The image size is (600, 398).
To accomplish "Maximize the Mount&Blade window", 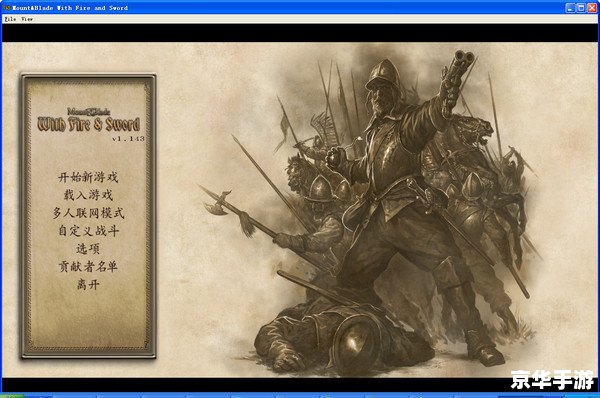I will tap(580, 8).
